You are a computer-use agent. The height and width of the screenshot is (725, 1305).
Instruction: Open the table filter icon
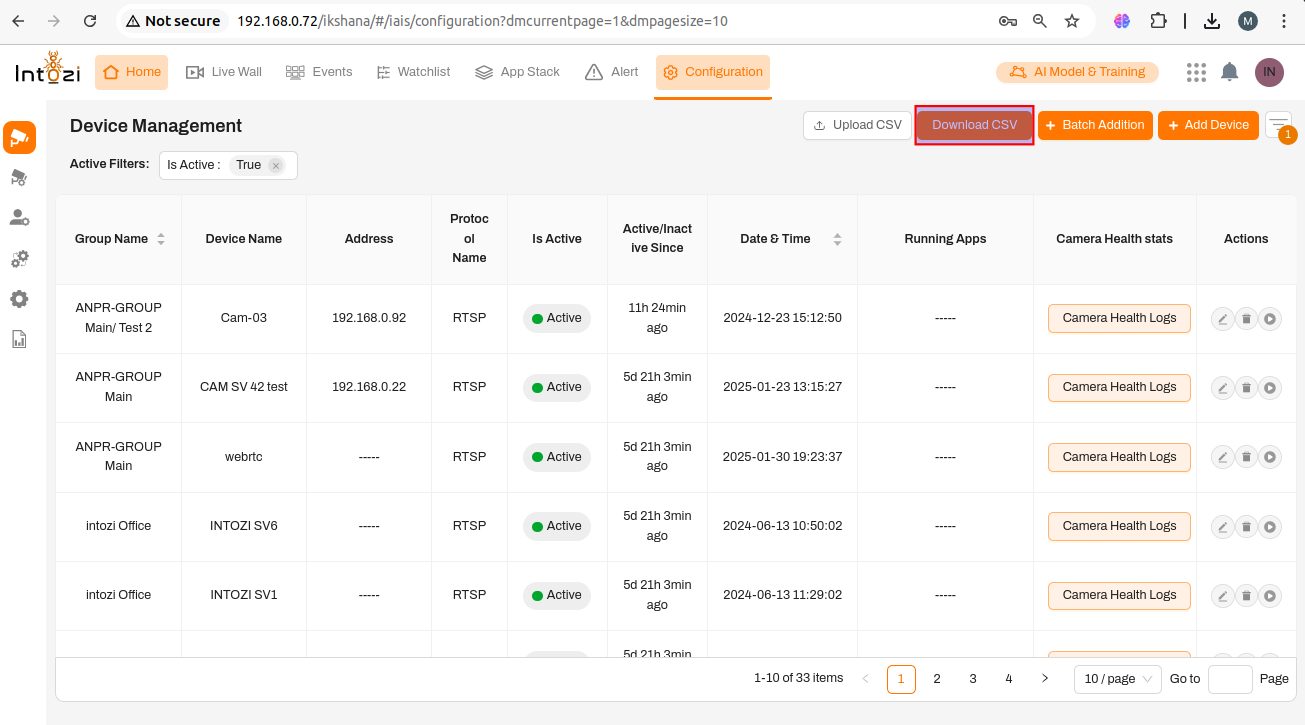tap(1278, 124)
